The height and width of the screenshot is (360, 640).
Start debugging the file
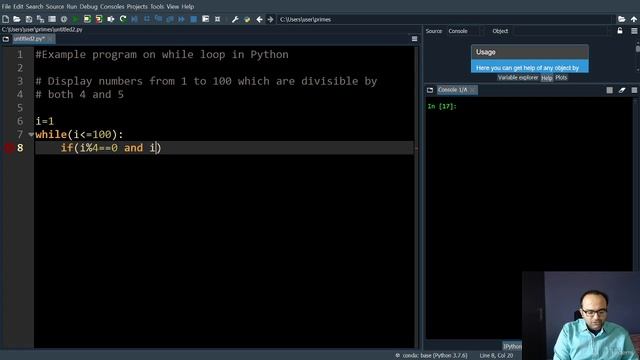coord(134,19)
